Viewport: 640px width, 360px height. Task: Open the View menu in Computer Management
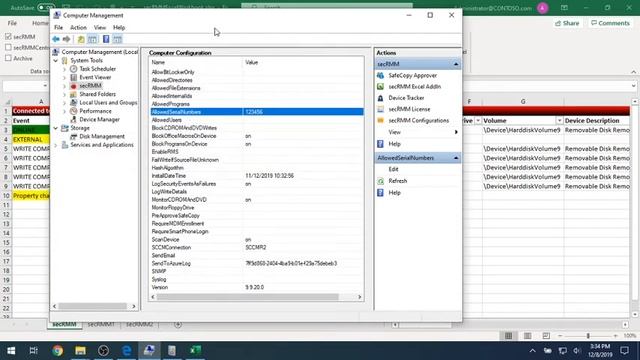[x=100, y=27]
